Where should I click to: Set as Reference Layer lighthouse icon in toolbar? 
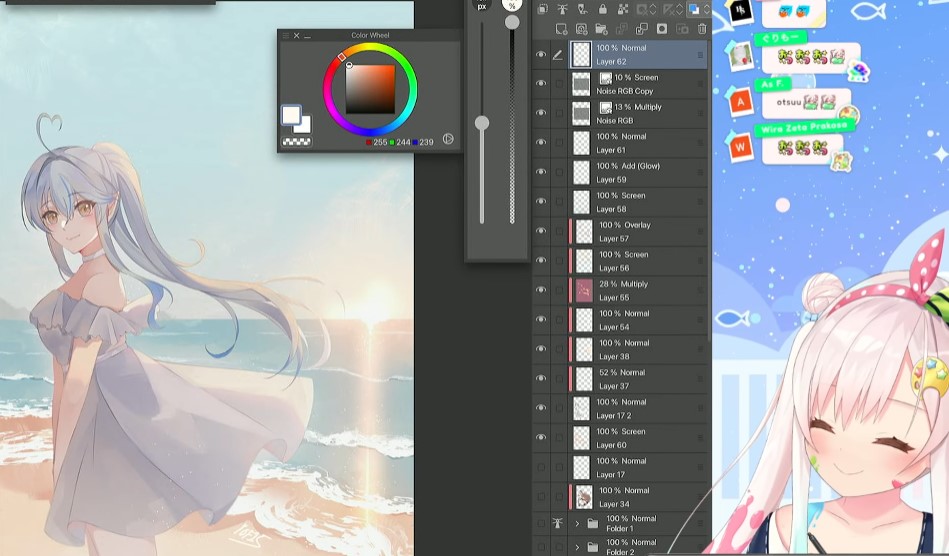(562, 9)
